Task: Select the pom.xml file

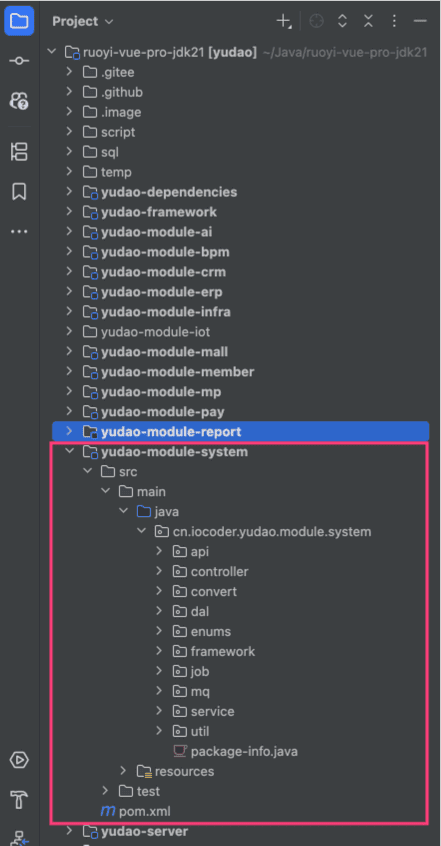Action: [x=136, y=811]
